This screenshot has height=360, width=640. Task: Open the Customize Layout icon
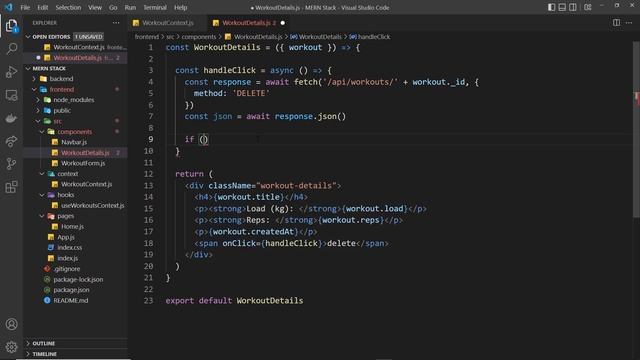pyautogui.click(x=588, y=7)
